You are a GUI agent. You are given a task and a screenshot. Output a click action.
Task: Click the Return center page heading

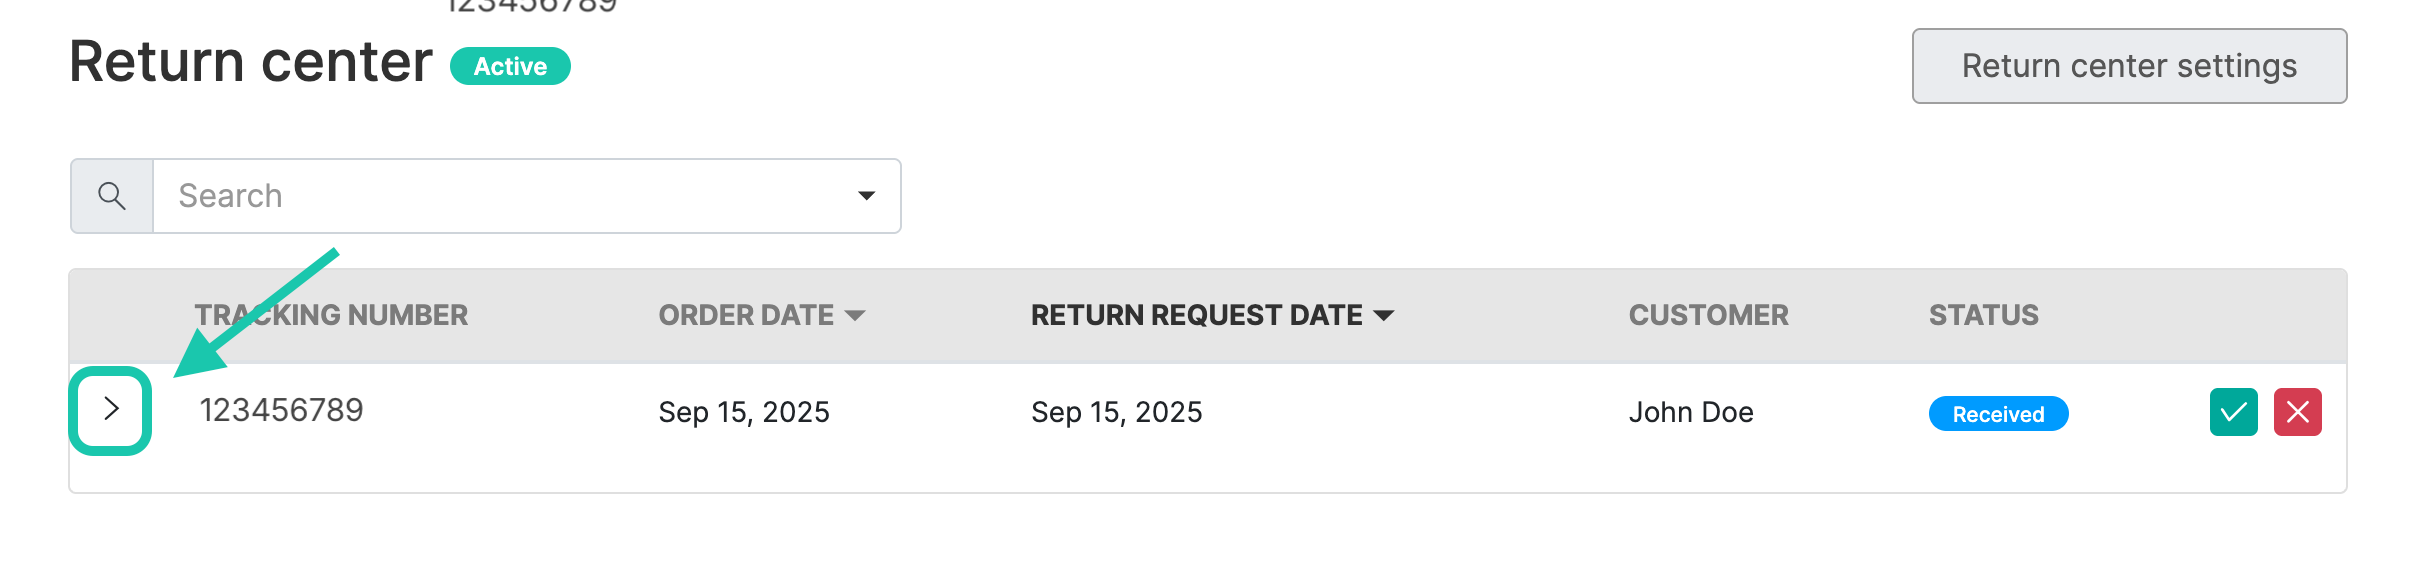coord(251,62)
